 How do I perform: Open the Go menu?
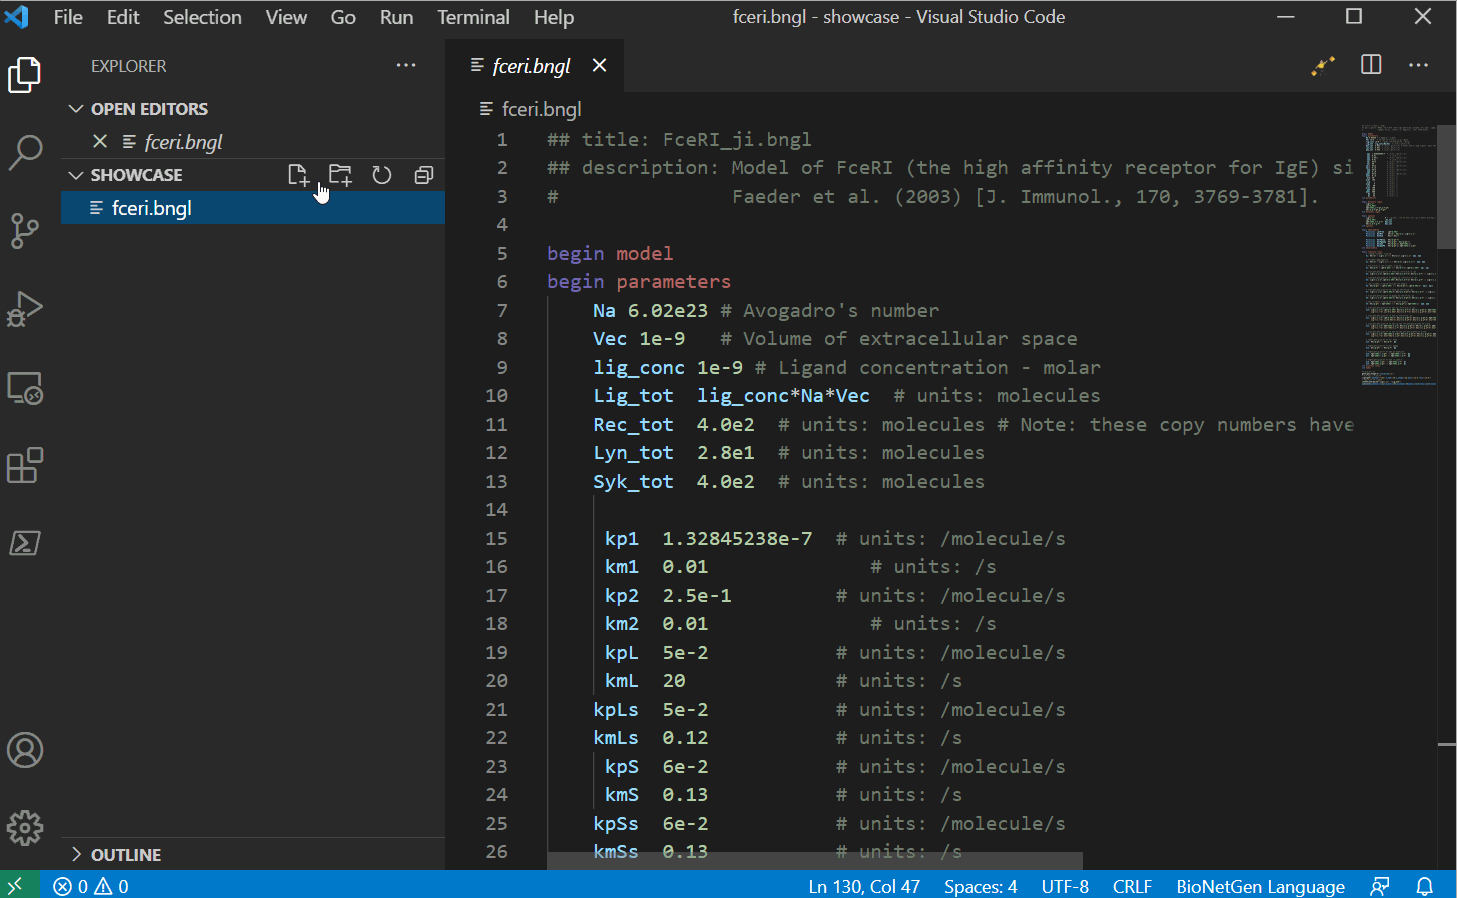343,17
